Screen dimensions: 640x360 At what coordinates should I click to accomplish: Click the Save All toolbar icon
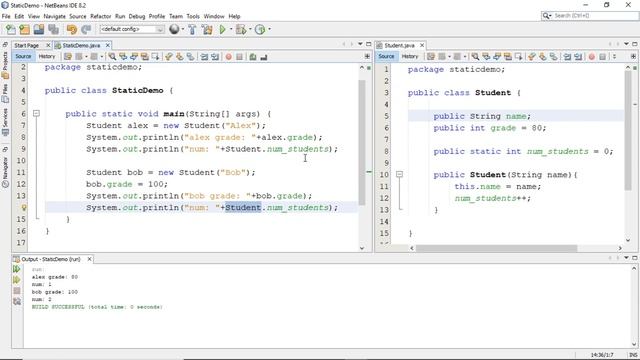click(53, 29)
